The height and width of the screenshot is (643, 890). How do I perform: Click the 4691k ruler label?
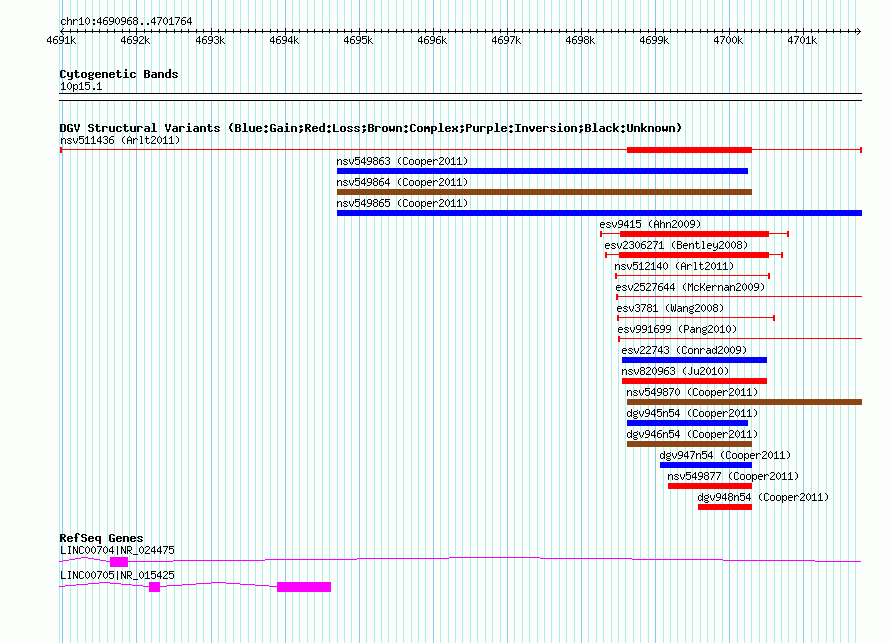click(x=61, y=40)
